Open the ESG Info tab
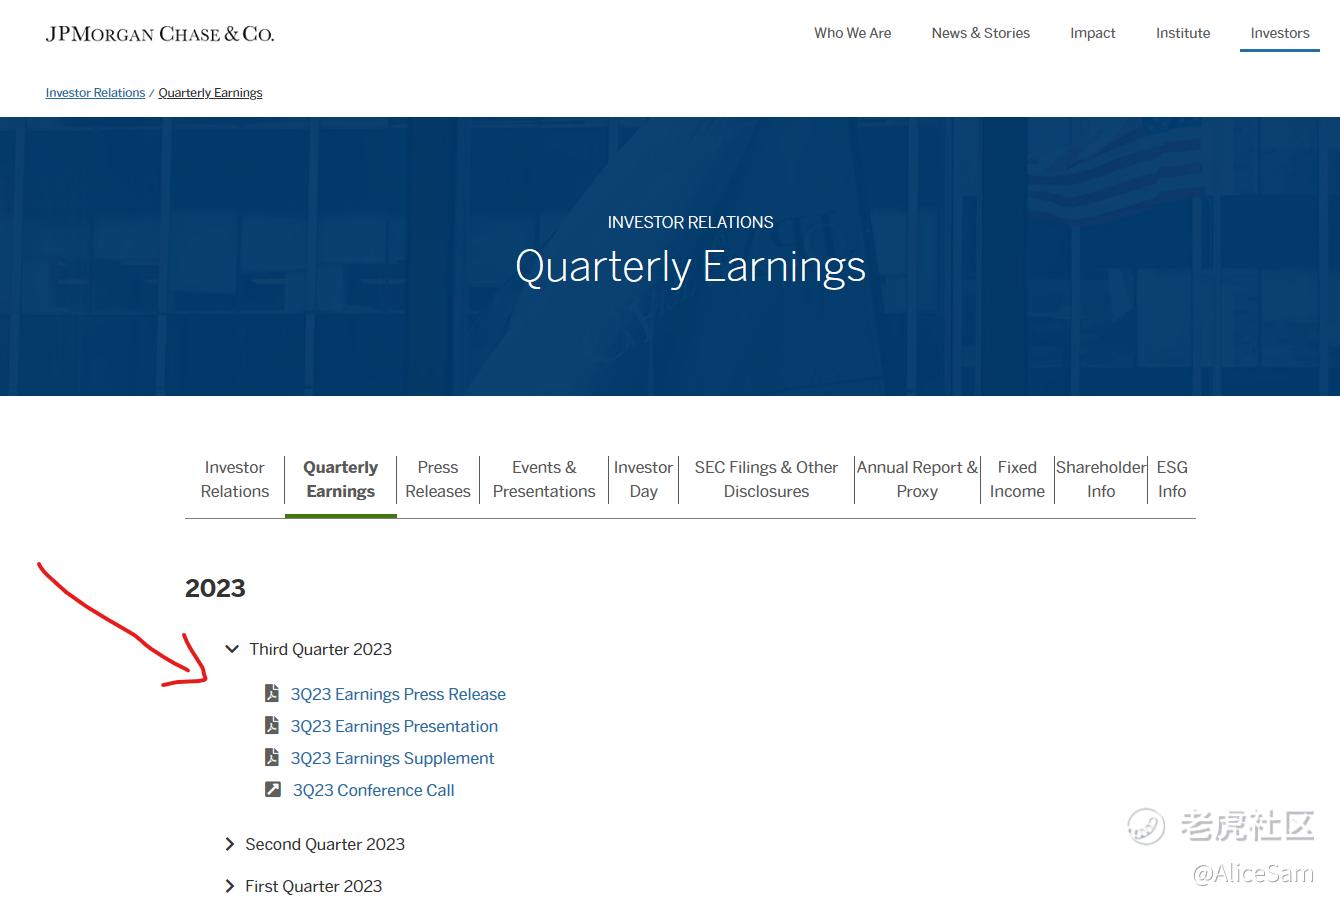The image size is (1340, 903). pyautogui.click(x=1172, y=479)
